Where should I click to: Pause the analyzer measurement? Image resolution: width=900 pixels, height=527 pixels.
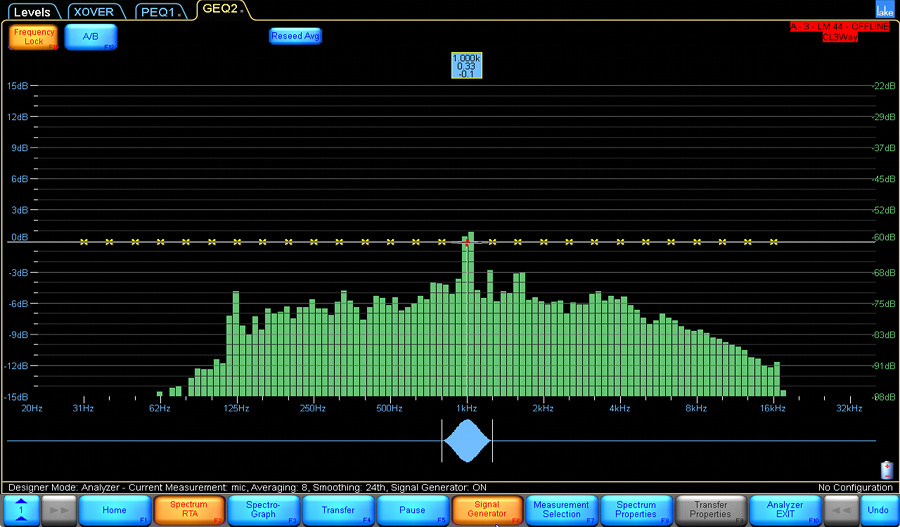coord(412,510)
